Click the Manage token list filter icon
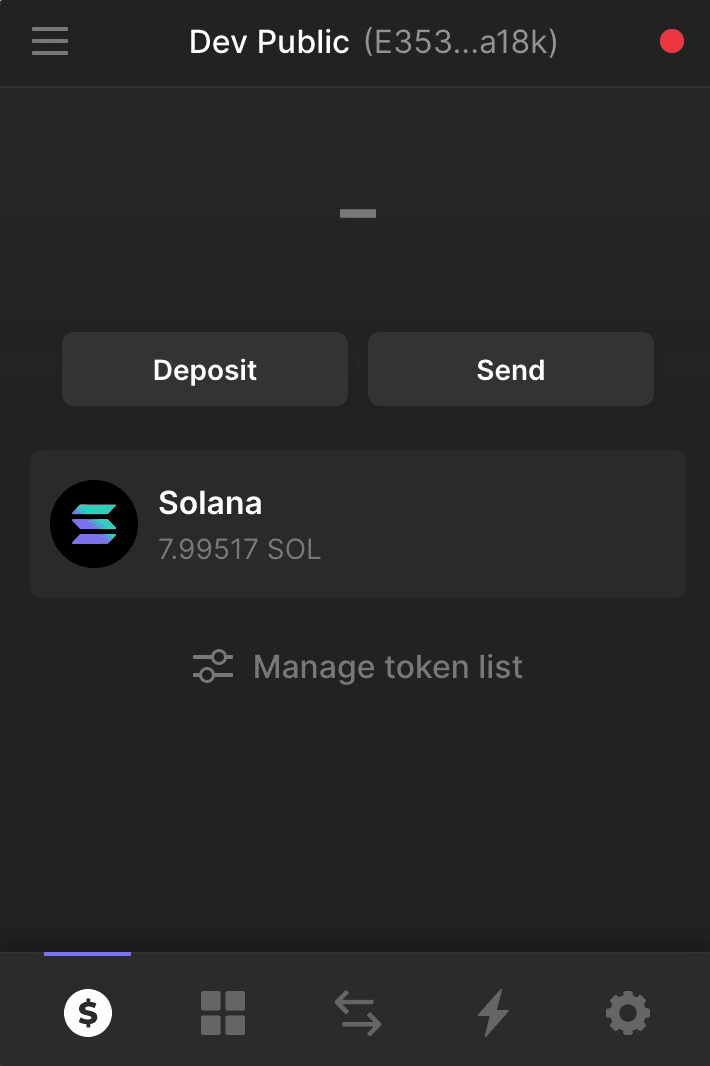Image resolution: width=710 pixels, height=1066 pixels. coord(212,666)
